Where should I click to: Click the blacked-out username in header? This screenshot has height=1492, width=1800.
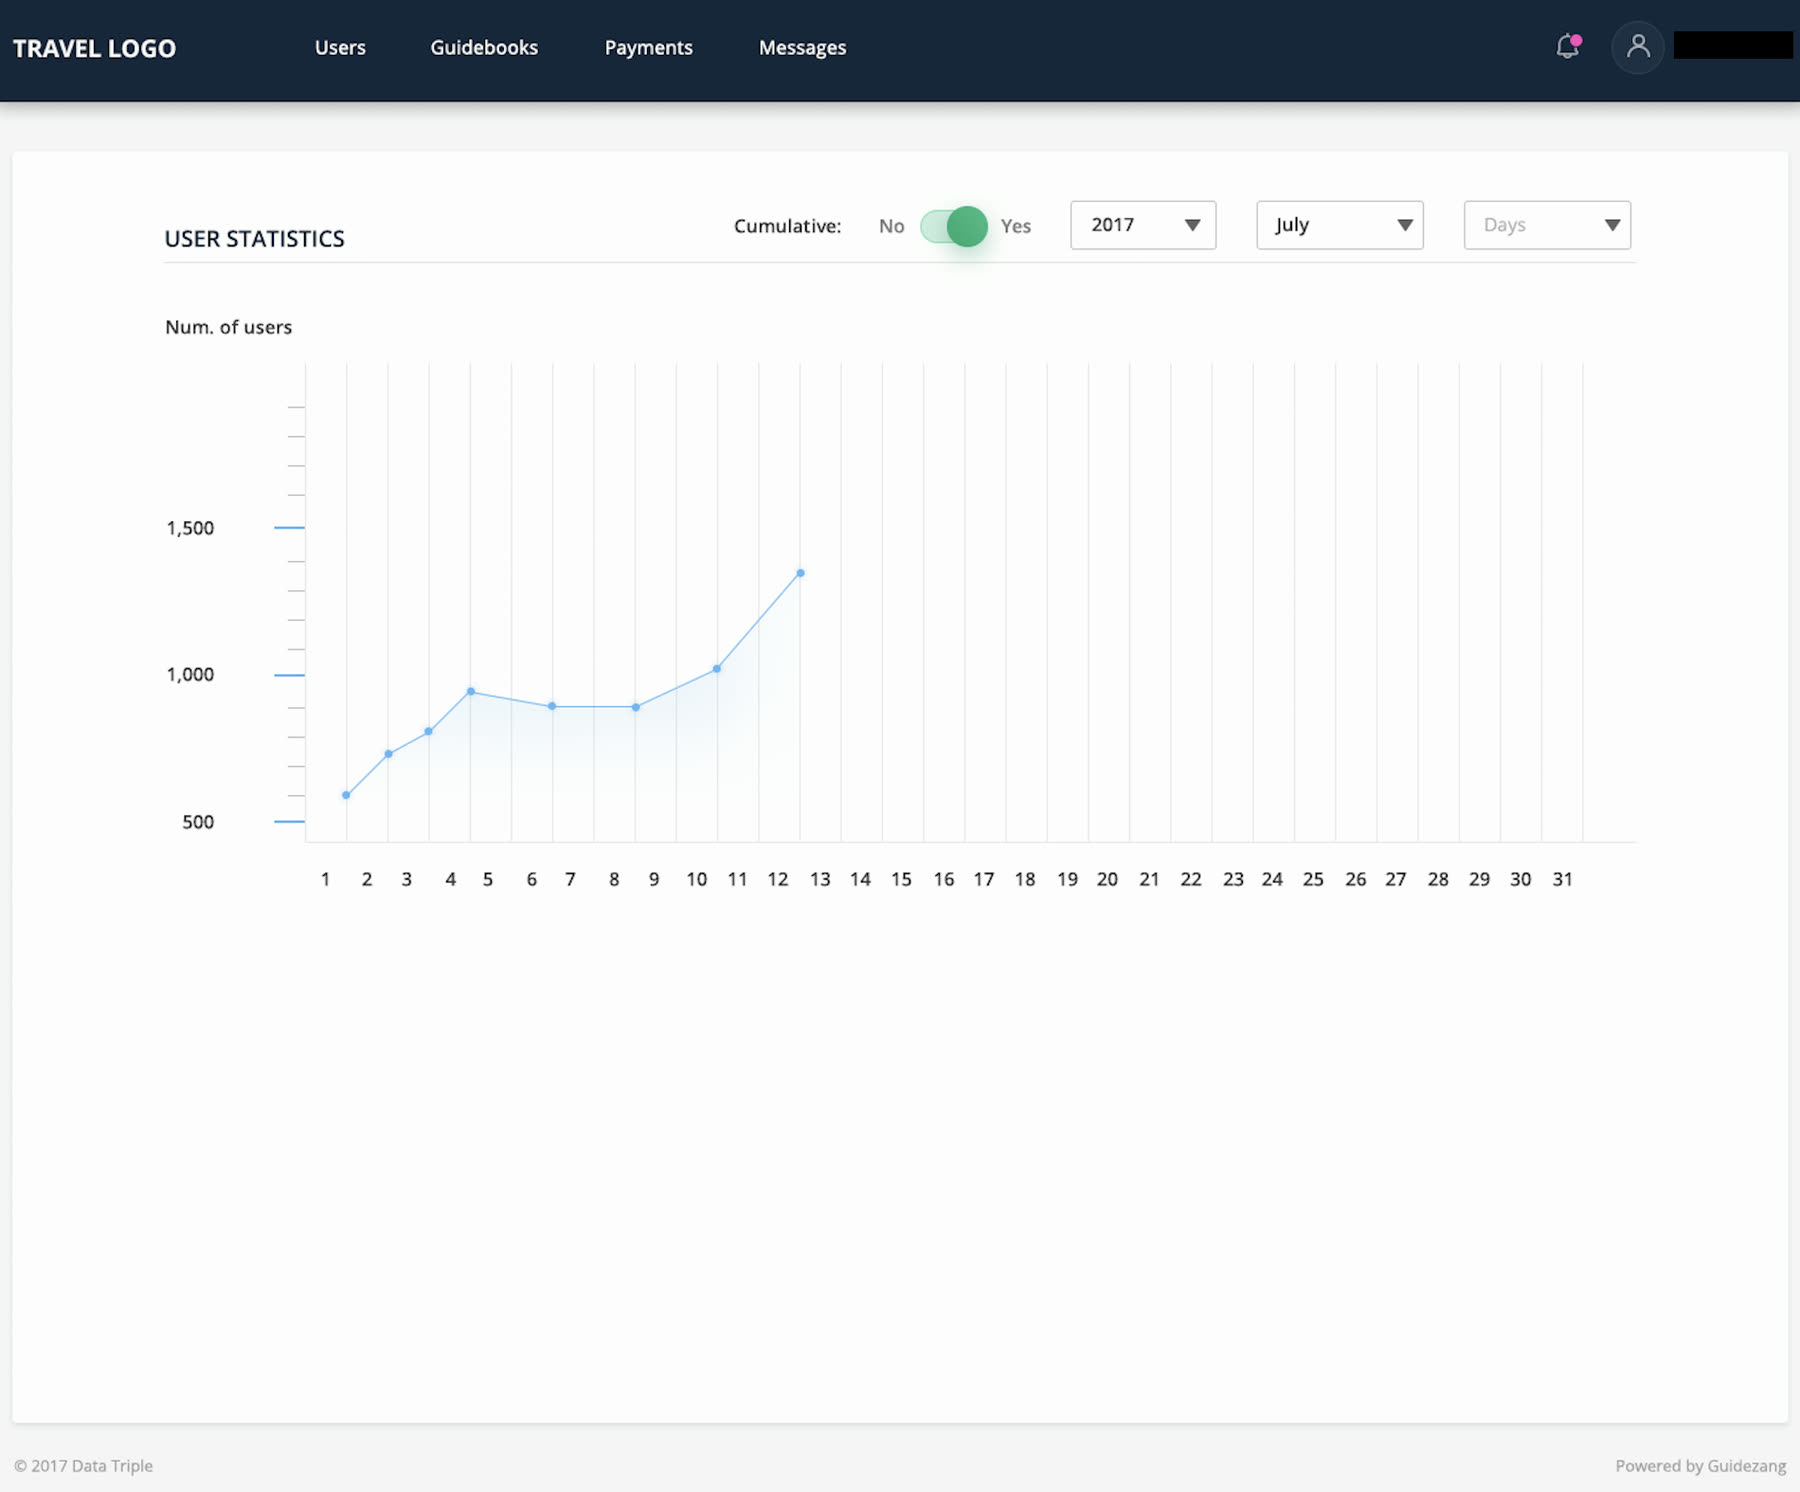point(1733,45)
